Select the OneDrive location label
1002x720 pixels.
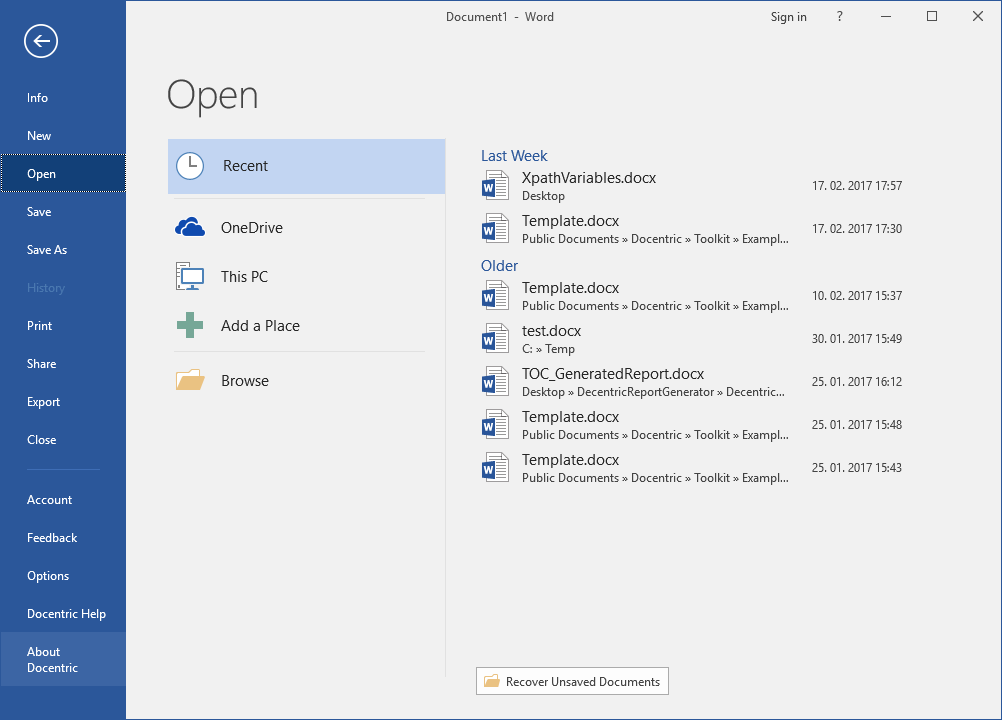[x=252, y=227]
